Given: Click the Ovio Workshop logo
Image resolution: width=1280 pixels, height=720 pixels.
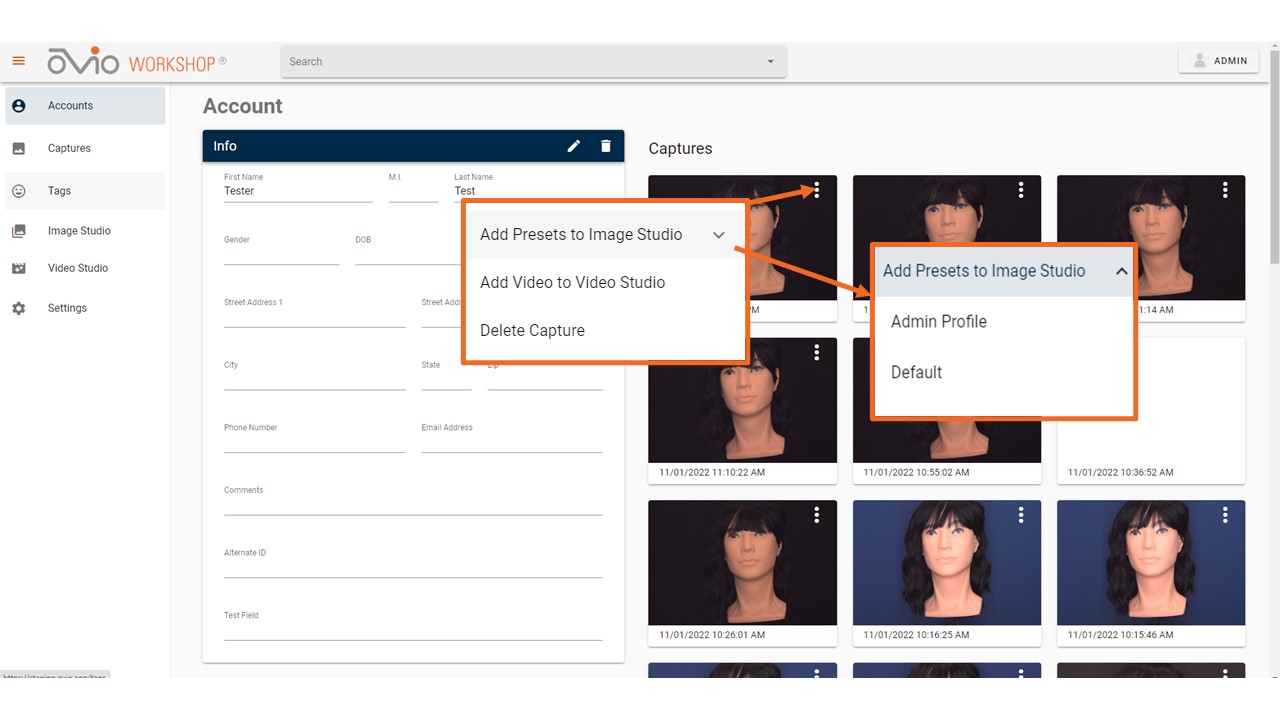Looking at the screenshot, I should (x=137, y=61).
